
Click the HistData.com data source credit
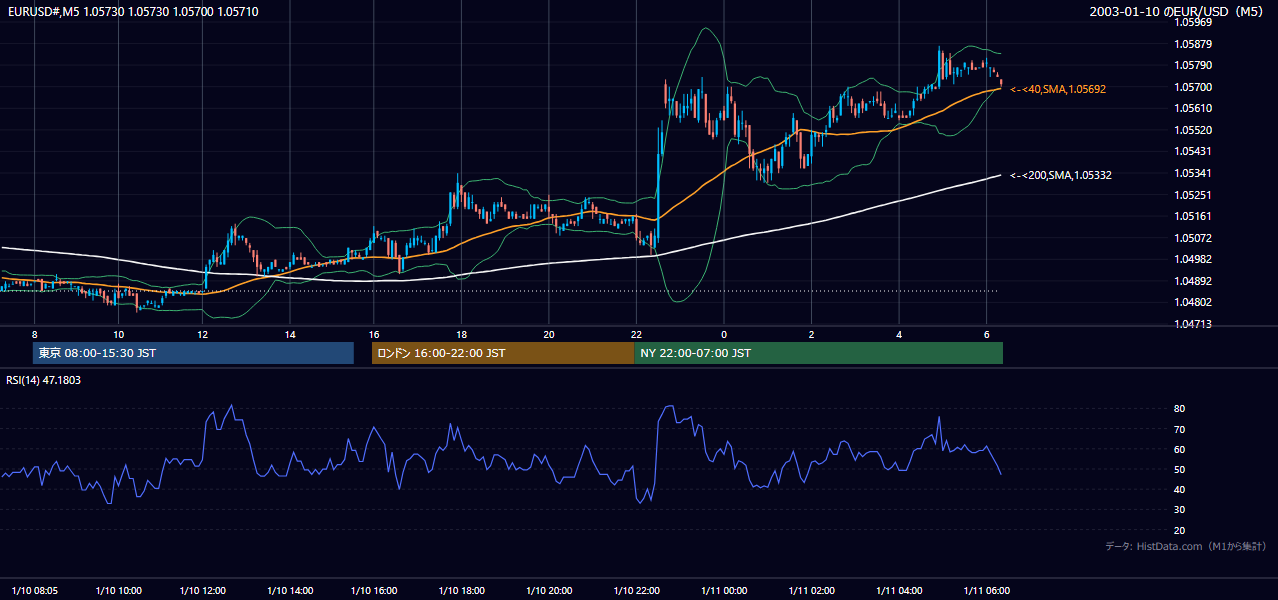tap(1185, 546)
